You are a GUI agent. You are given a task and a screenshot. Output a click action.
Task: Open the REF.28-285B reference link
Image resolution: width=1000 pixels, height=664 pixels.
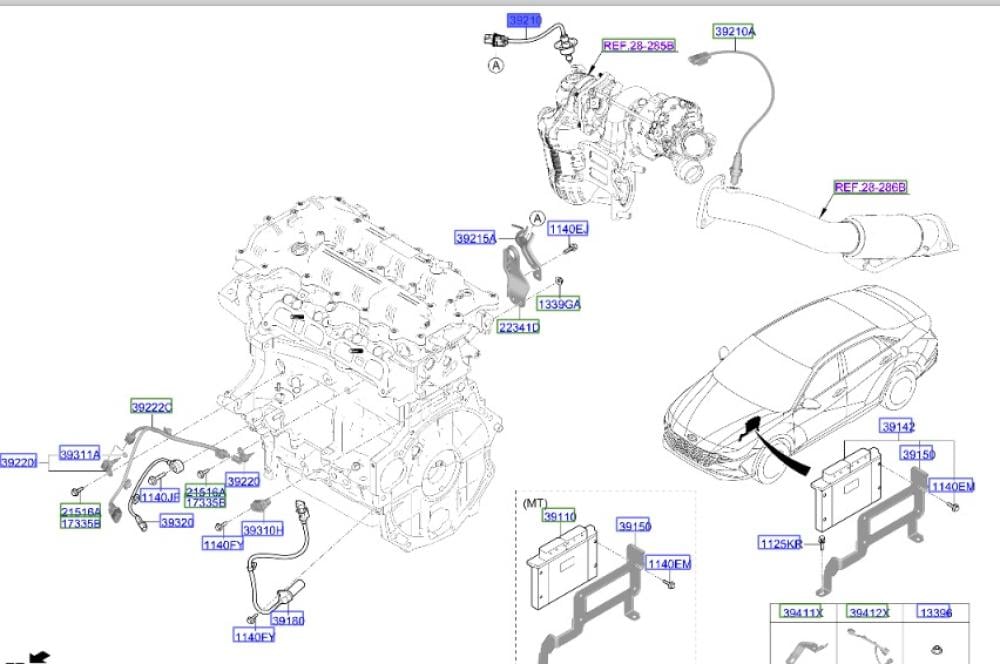[x=638, y=46]
